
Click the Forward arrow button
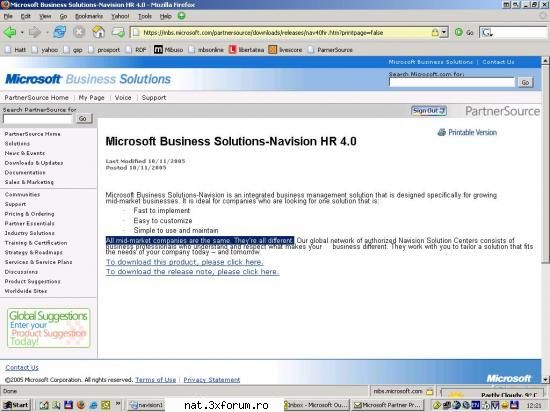pos(34,32)
